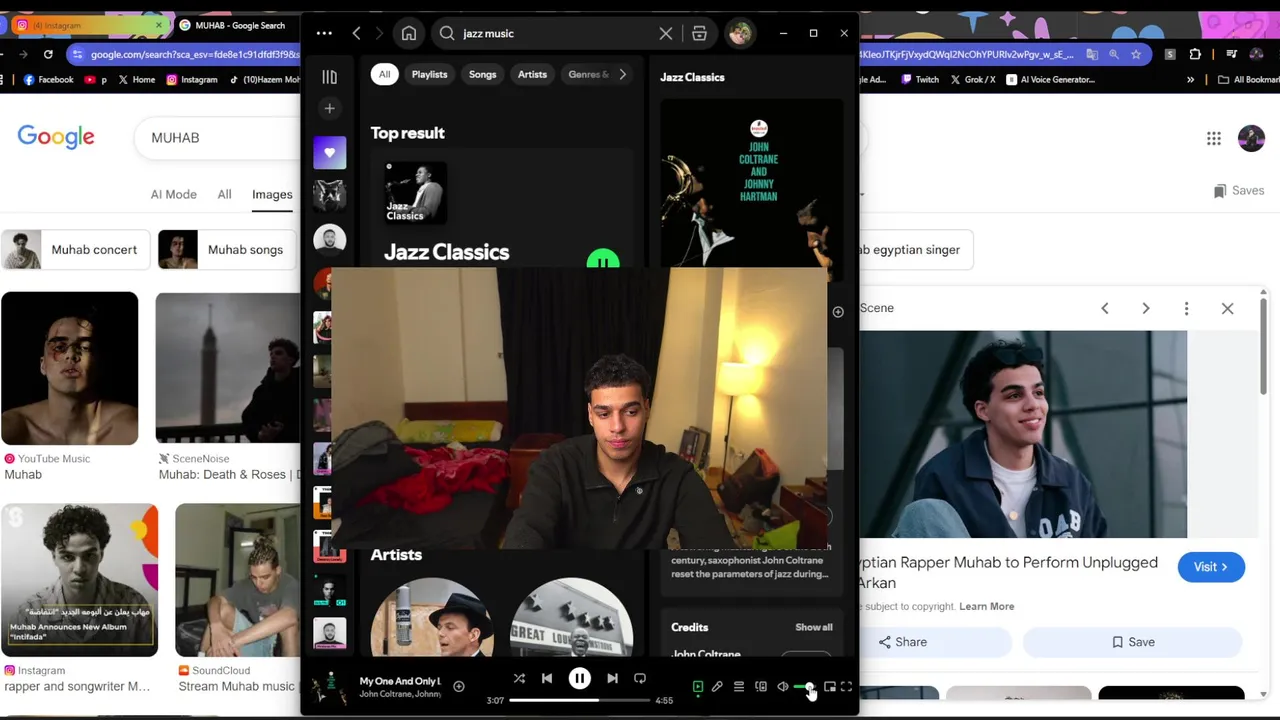
Task: Open the Spotify queue icon
Action: [739, 686]
